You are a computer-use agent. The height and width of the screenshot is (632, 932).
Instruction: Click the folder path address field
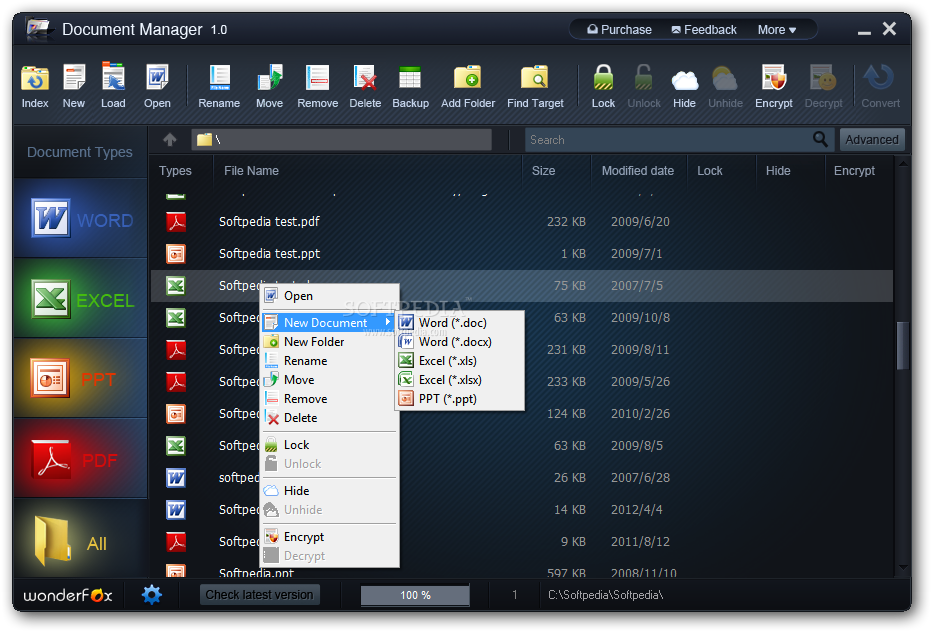[342, 140]
